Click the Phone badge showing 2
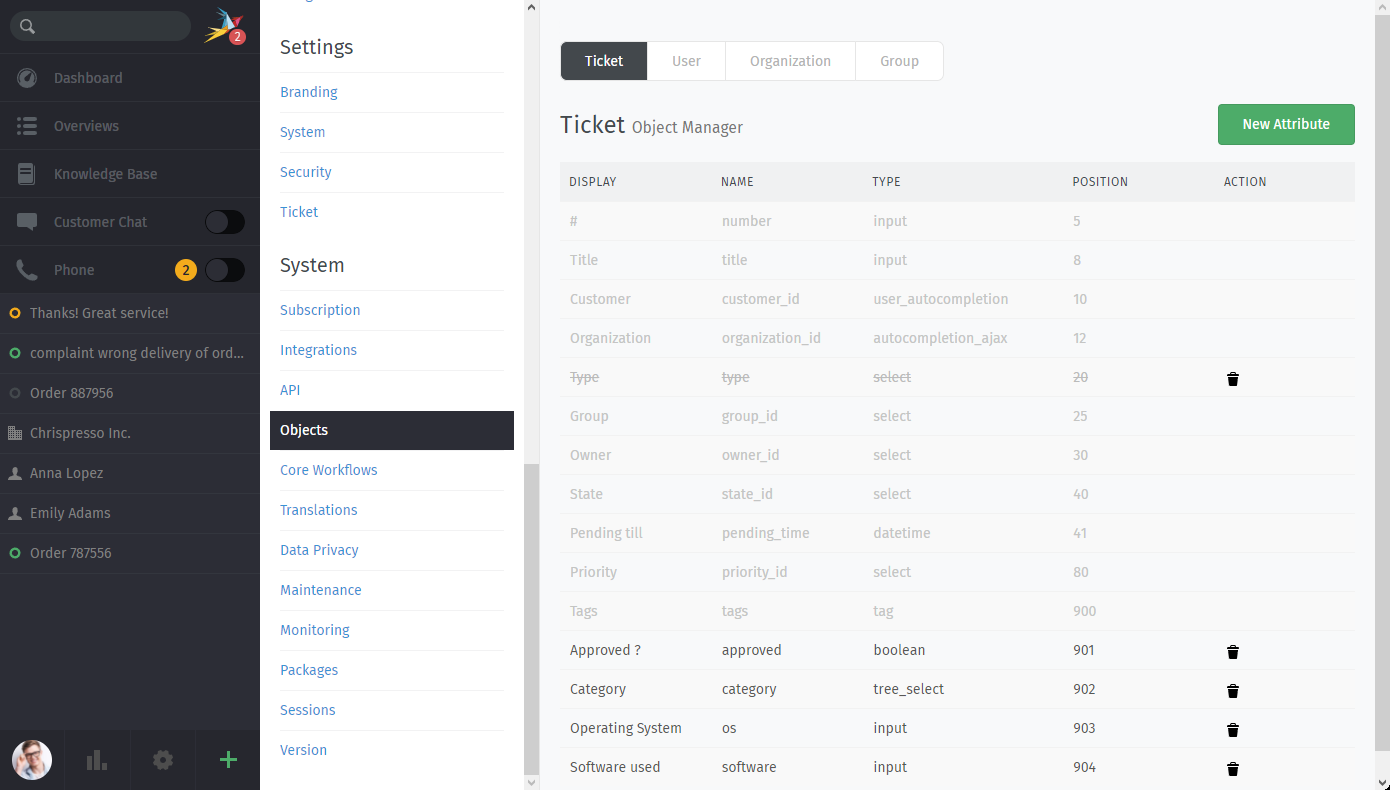Image resolution: width=1390 pixels, height=790 pixels. pos(185,270)
